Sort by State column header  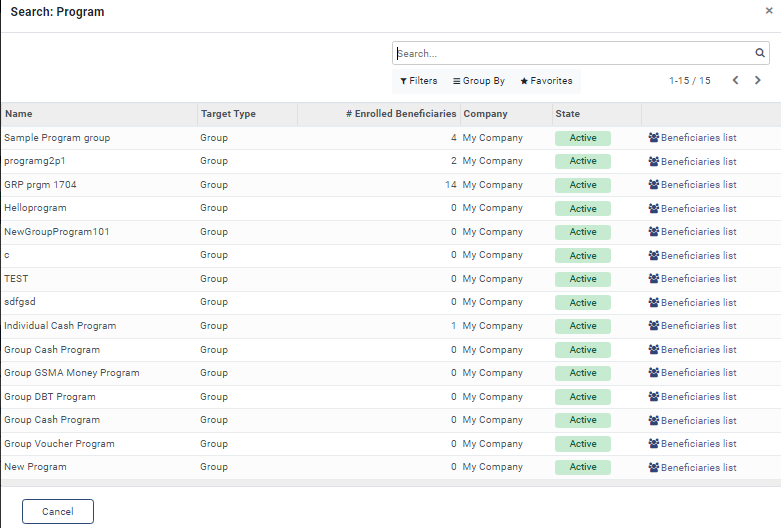click(x=568, y=114)
